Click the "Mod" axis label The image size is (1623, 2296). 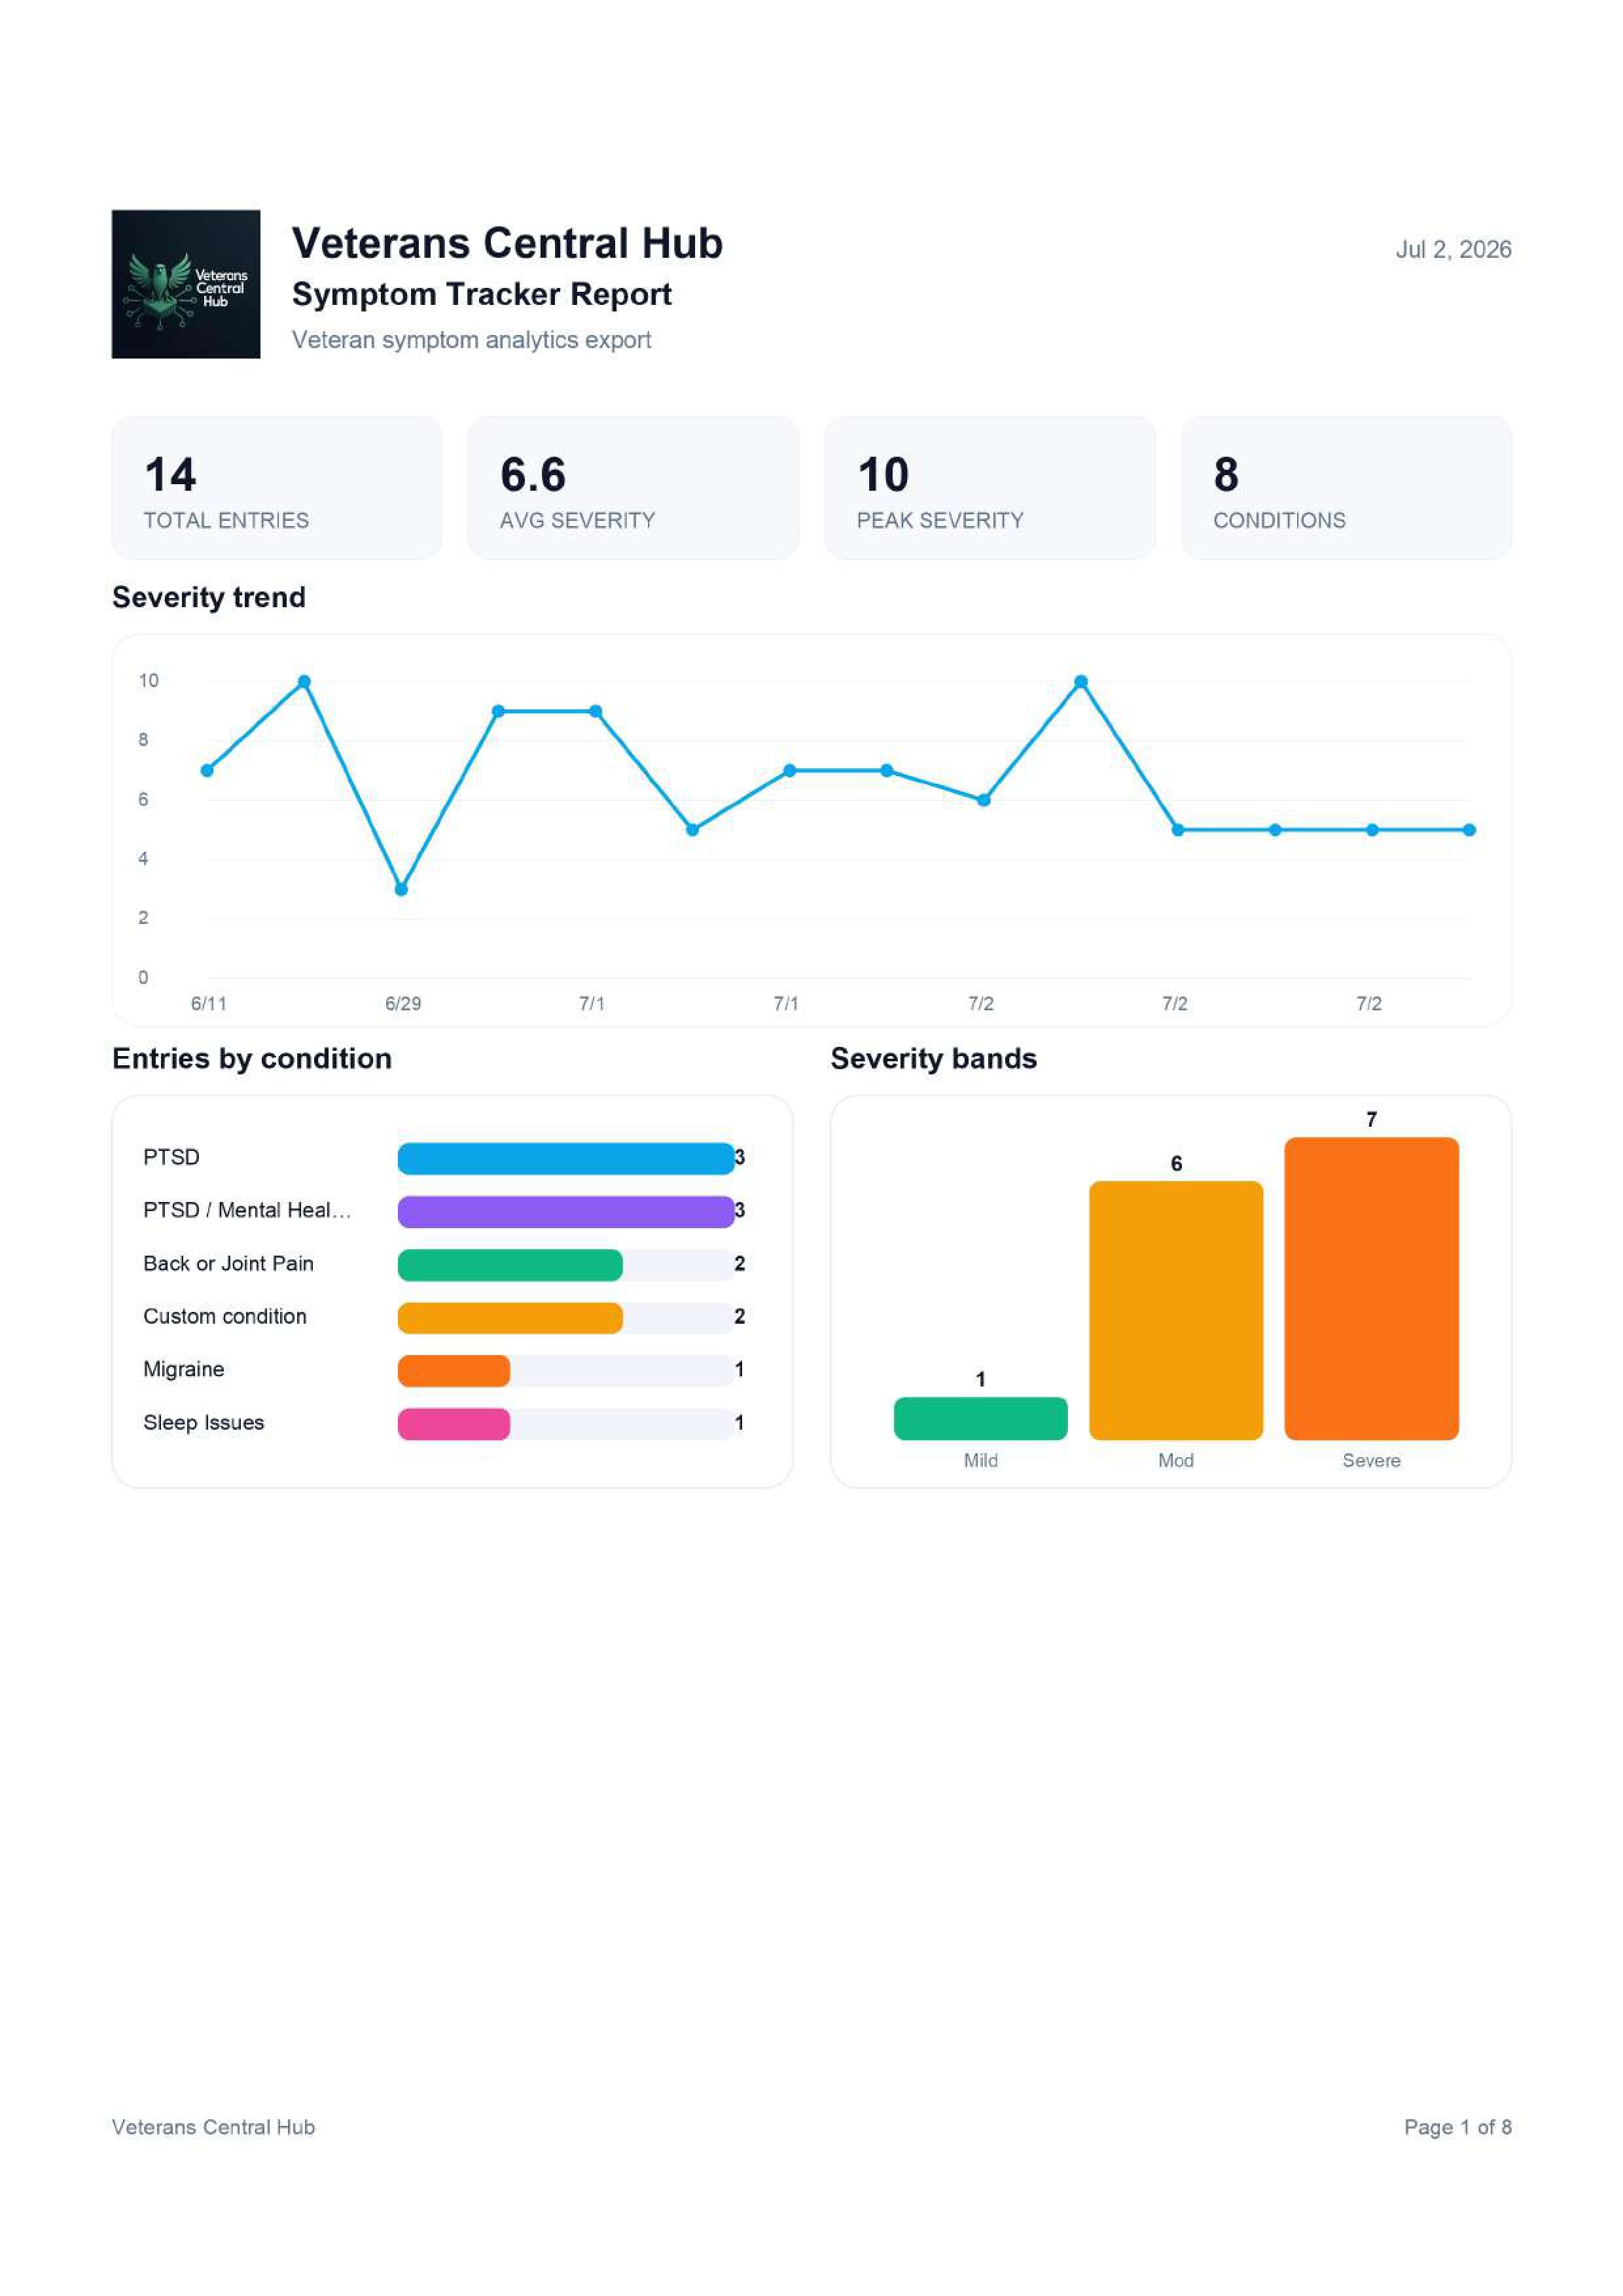(1176, 1460)
